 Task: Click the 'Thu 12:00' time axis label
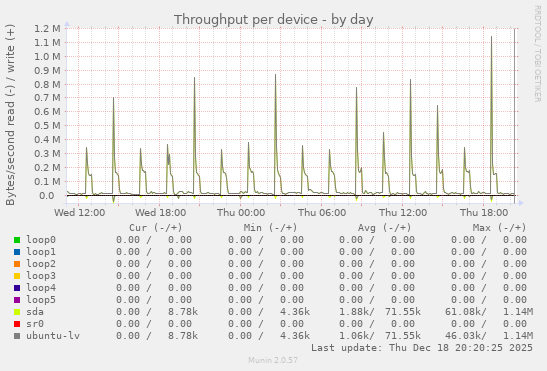pos(403,213)
